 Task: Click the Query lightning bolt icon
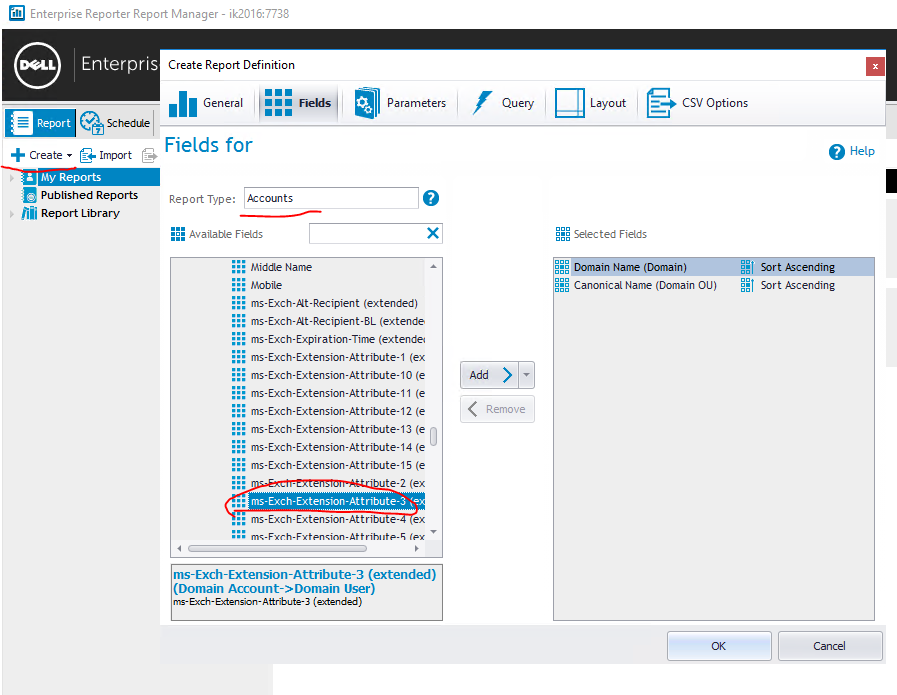482,103
